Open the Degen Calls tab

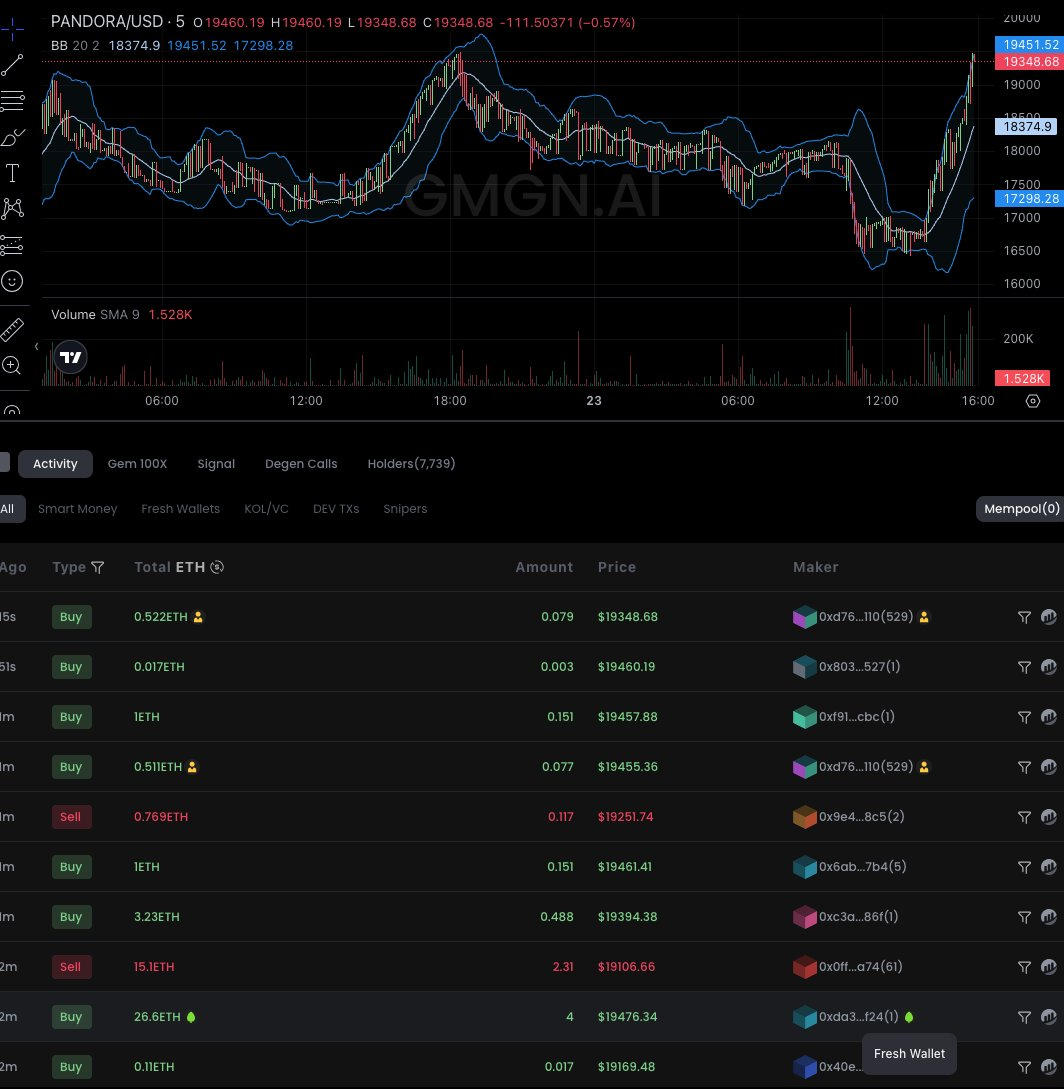(x=301, y=464)
